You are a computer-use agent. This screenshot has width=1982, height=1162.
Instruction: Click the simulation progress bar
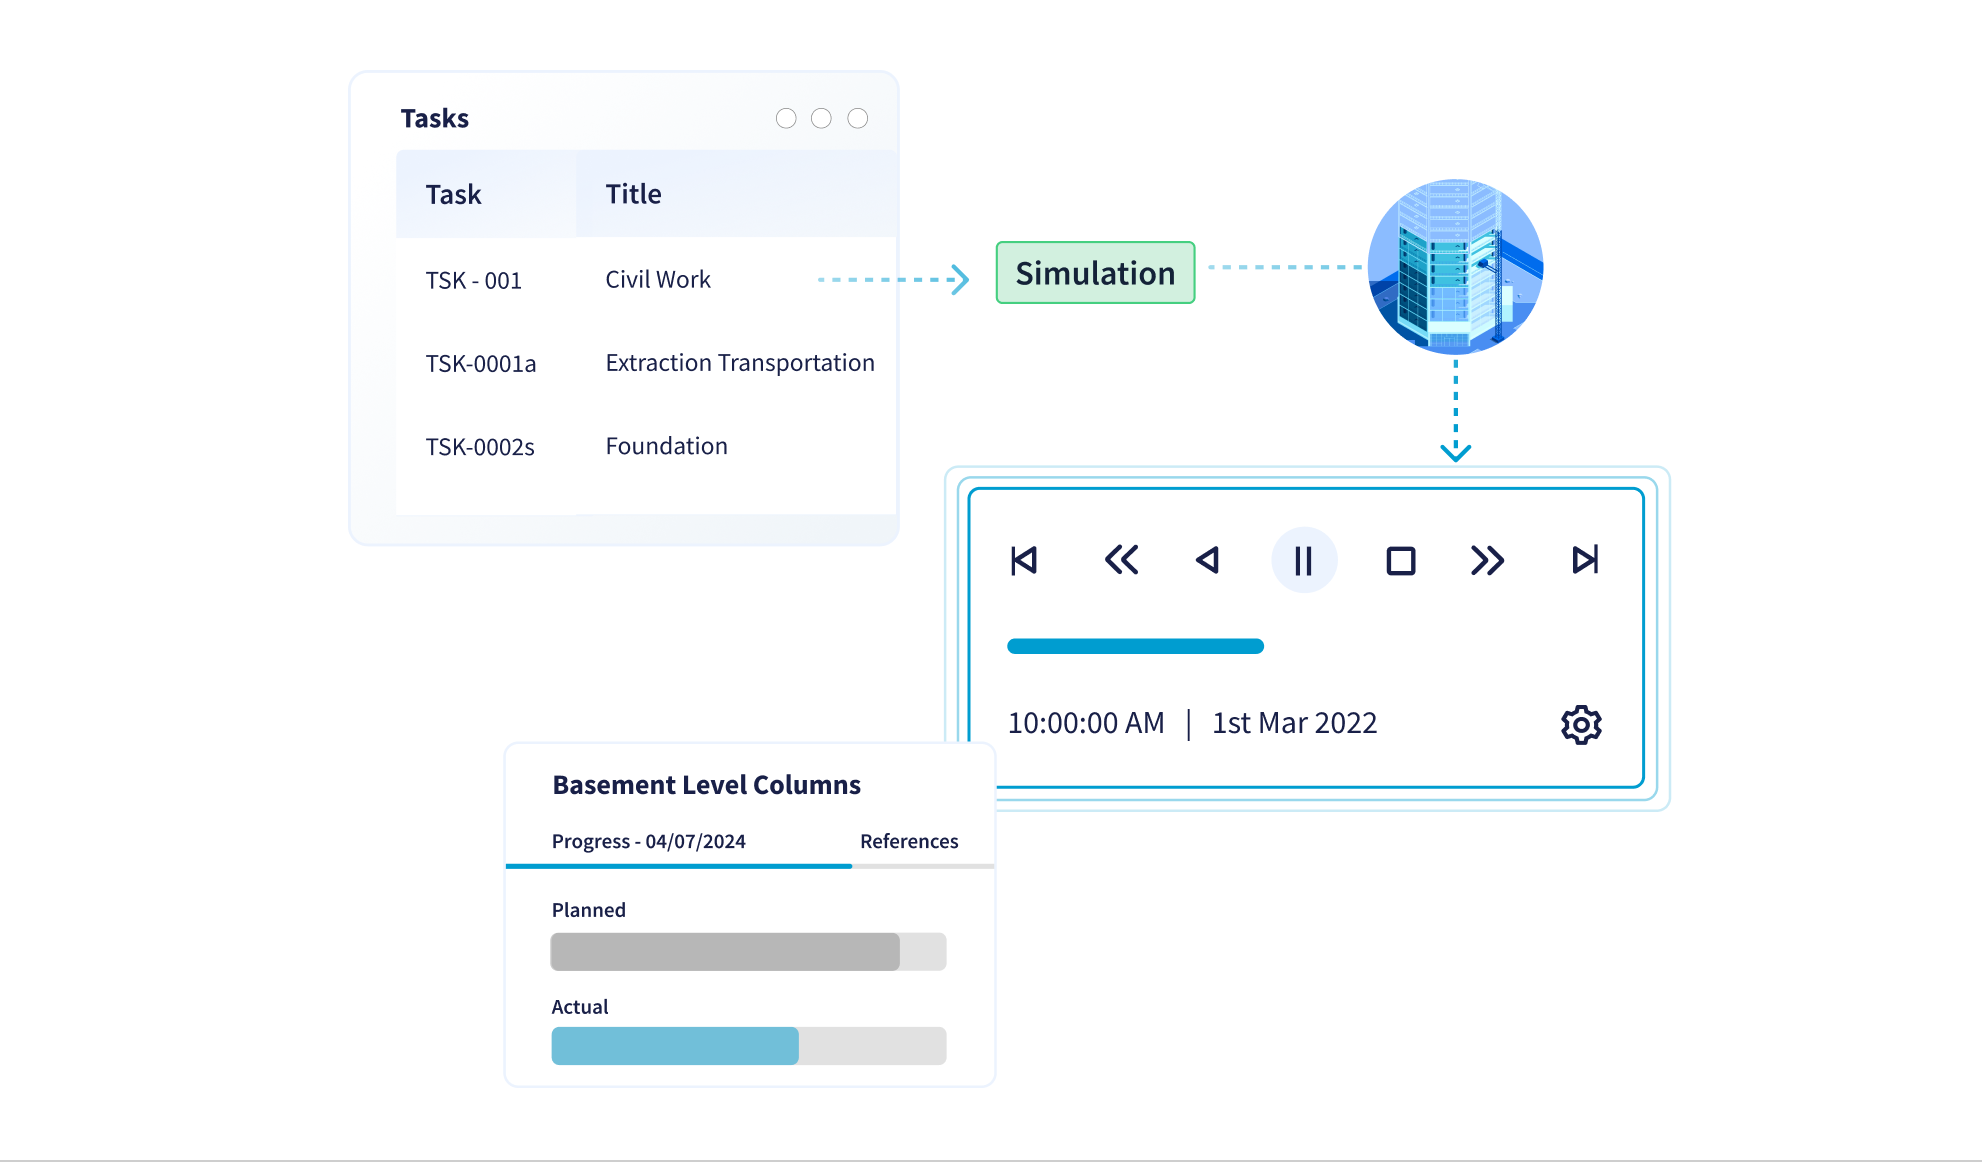(1135, 646)
